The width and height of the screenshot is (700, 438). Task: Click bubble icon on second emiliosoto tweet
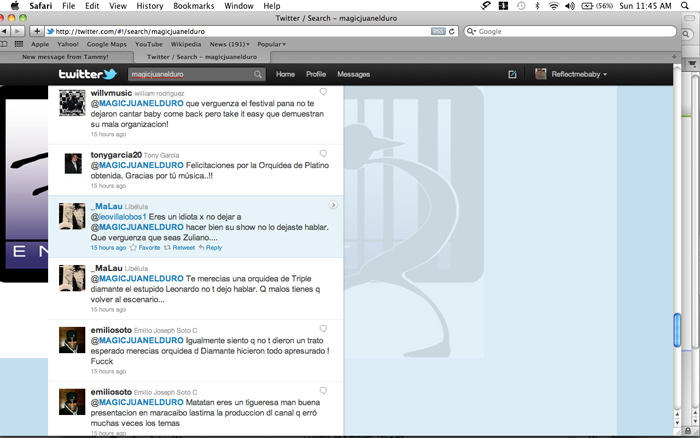pyautogui.click(x=323, y=391)
